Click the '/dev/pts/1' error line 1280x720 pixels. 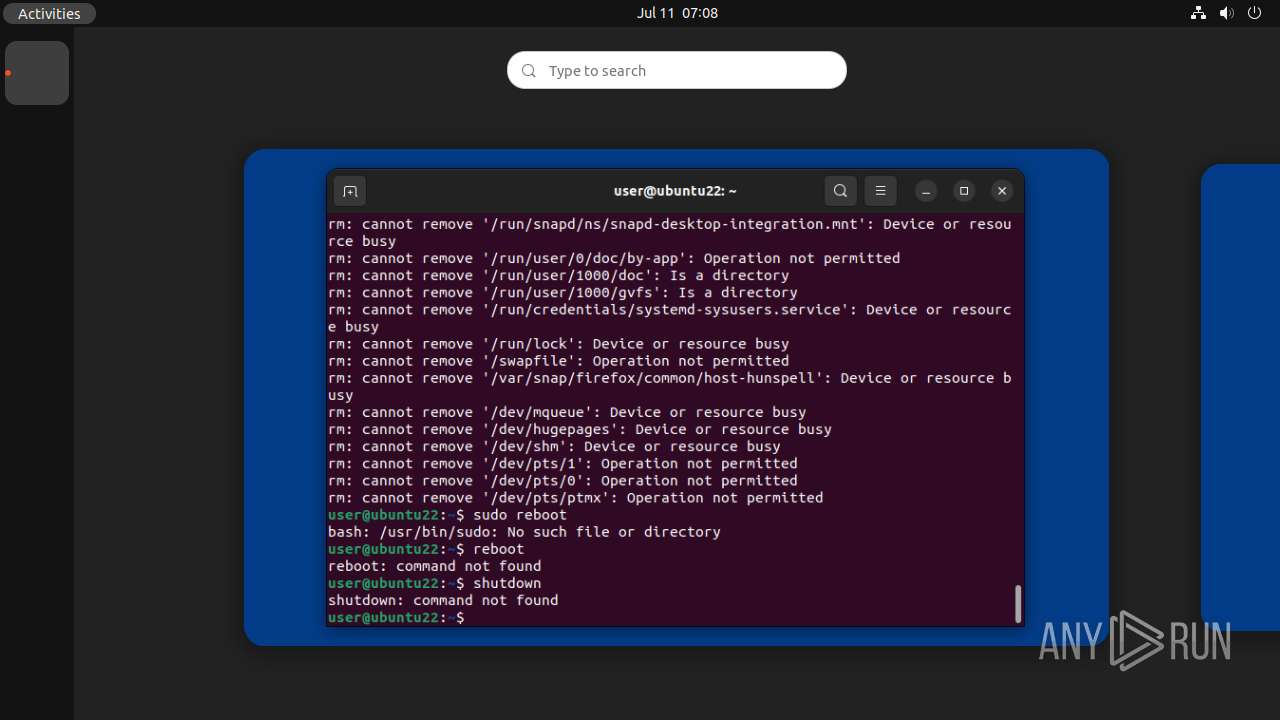tap(562, 464)
